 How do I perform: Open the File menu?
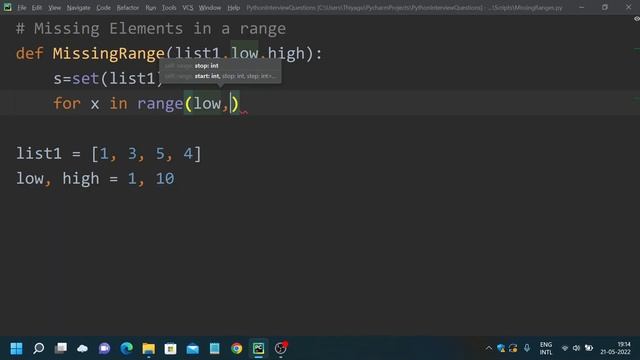22,8
